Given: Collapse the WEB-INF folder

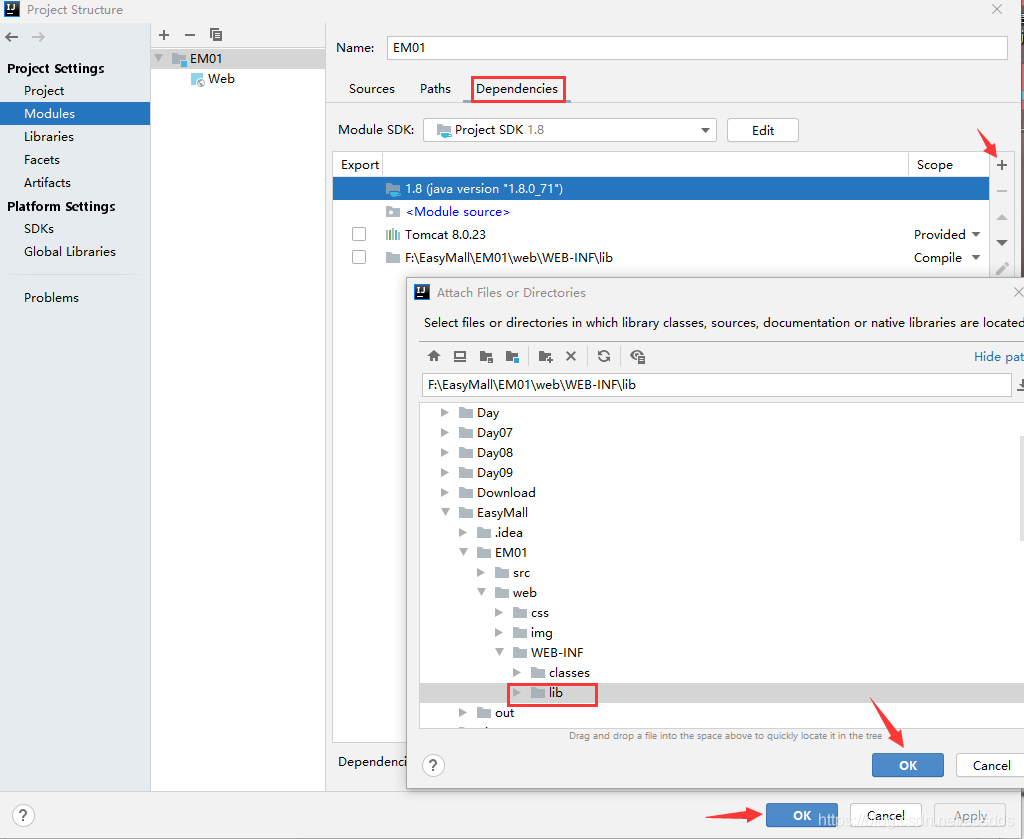Looking at the screenshot, I should (x=499, y=652).
